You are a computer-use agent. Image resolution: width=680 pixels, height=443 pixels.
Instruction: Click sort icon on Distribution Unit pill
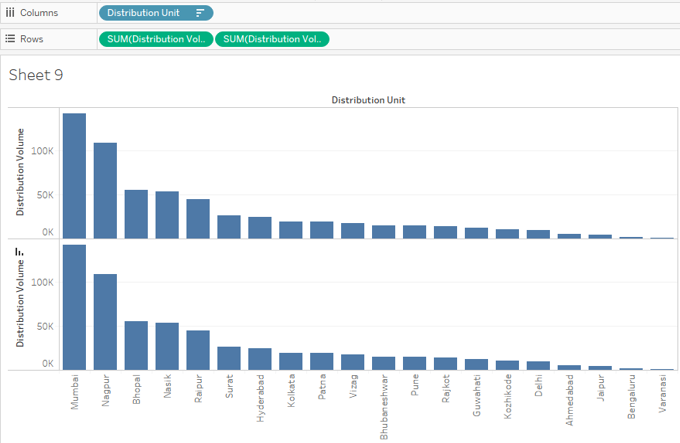[x=200, y=13]
